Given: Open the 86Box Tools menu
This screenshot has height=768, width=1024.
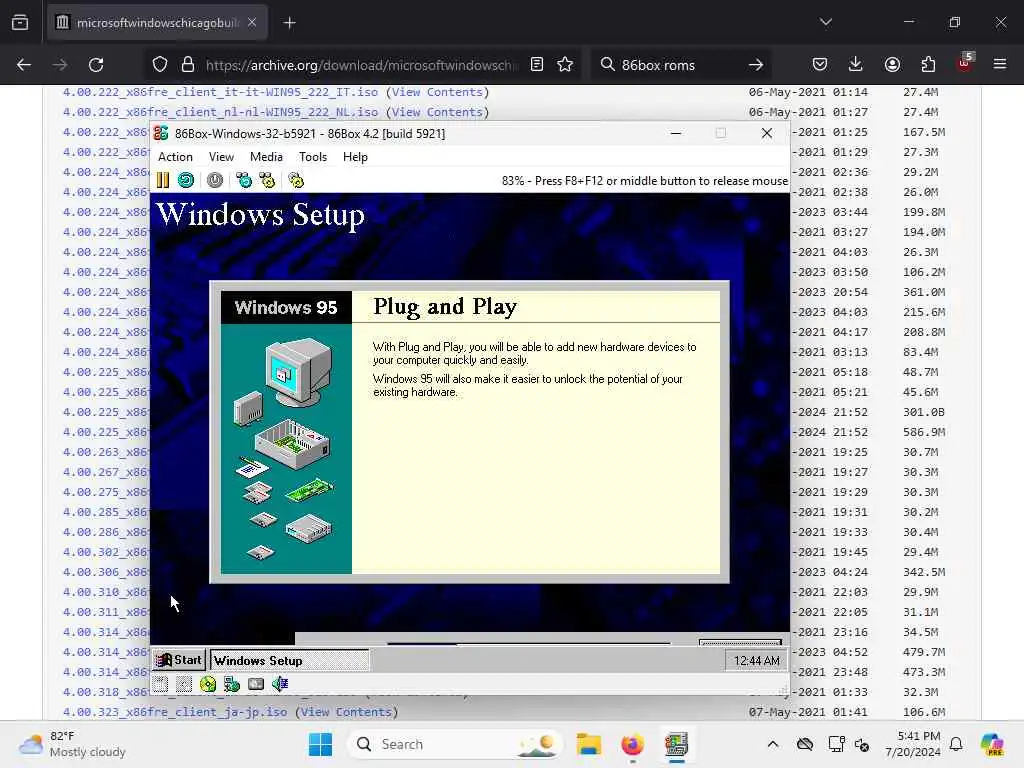Looking at the screenshot, I should click(x=313, y=157).
